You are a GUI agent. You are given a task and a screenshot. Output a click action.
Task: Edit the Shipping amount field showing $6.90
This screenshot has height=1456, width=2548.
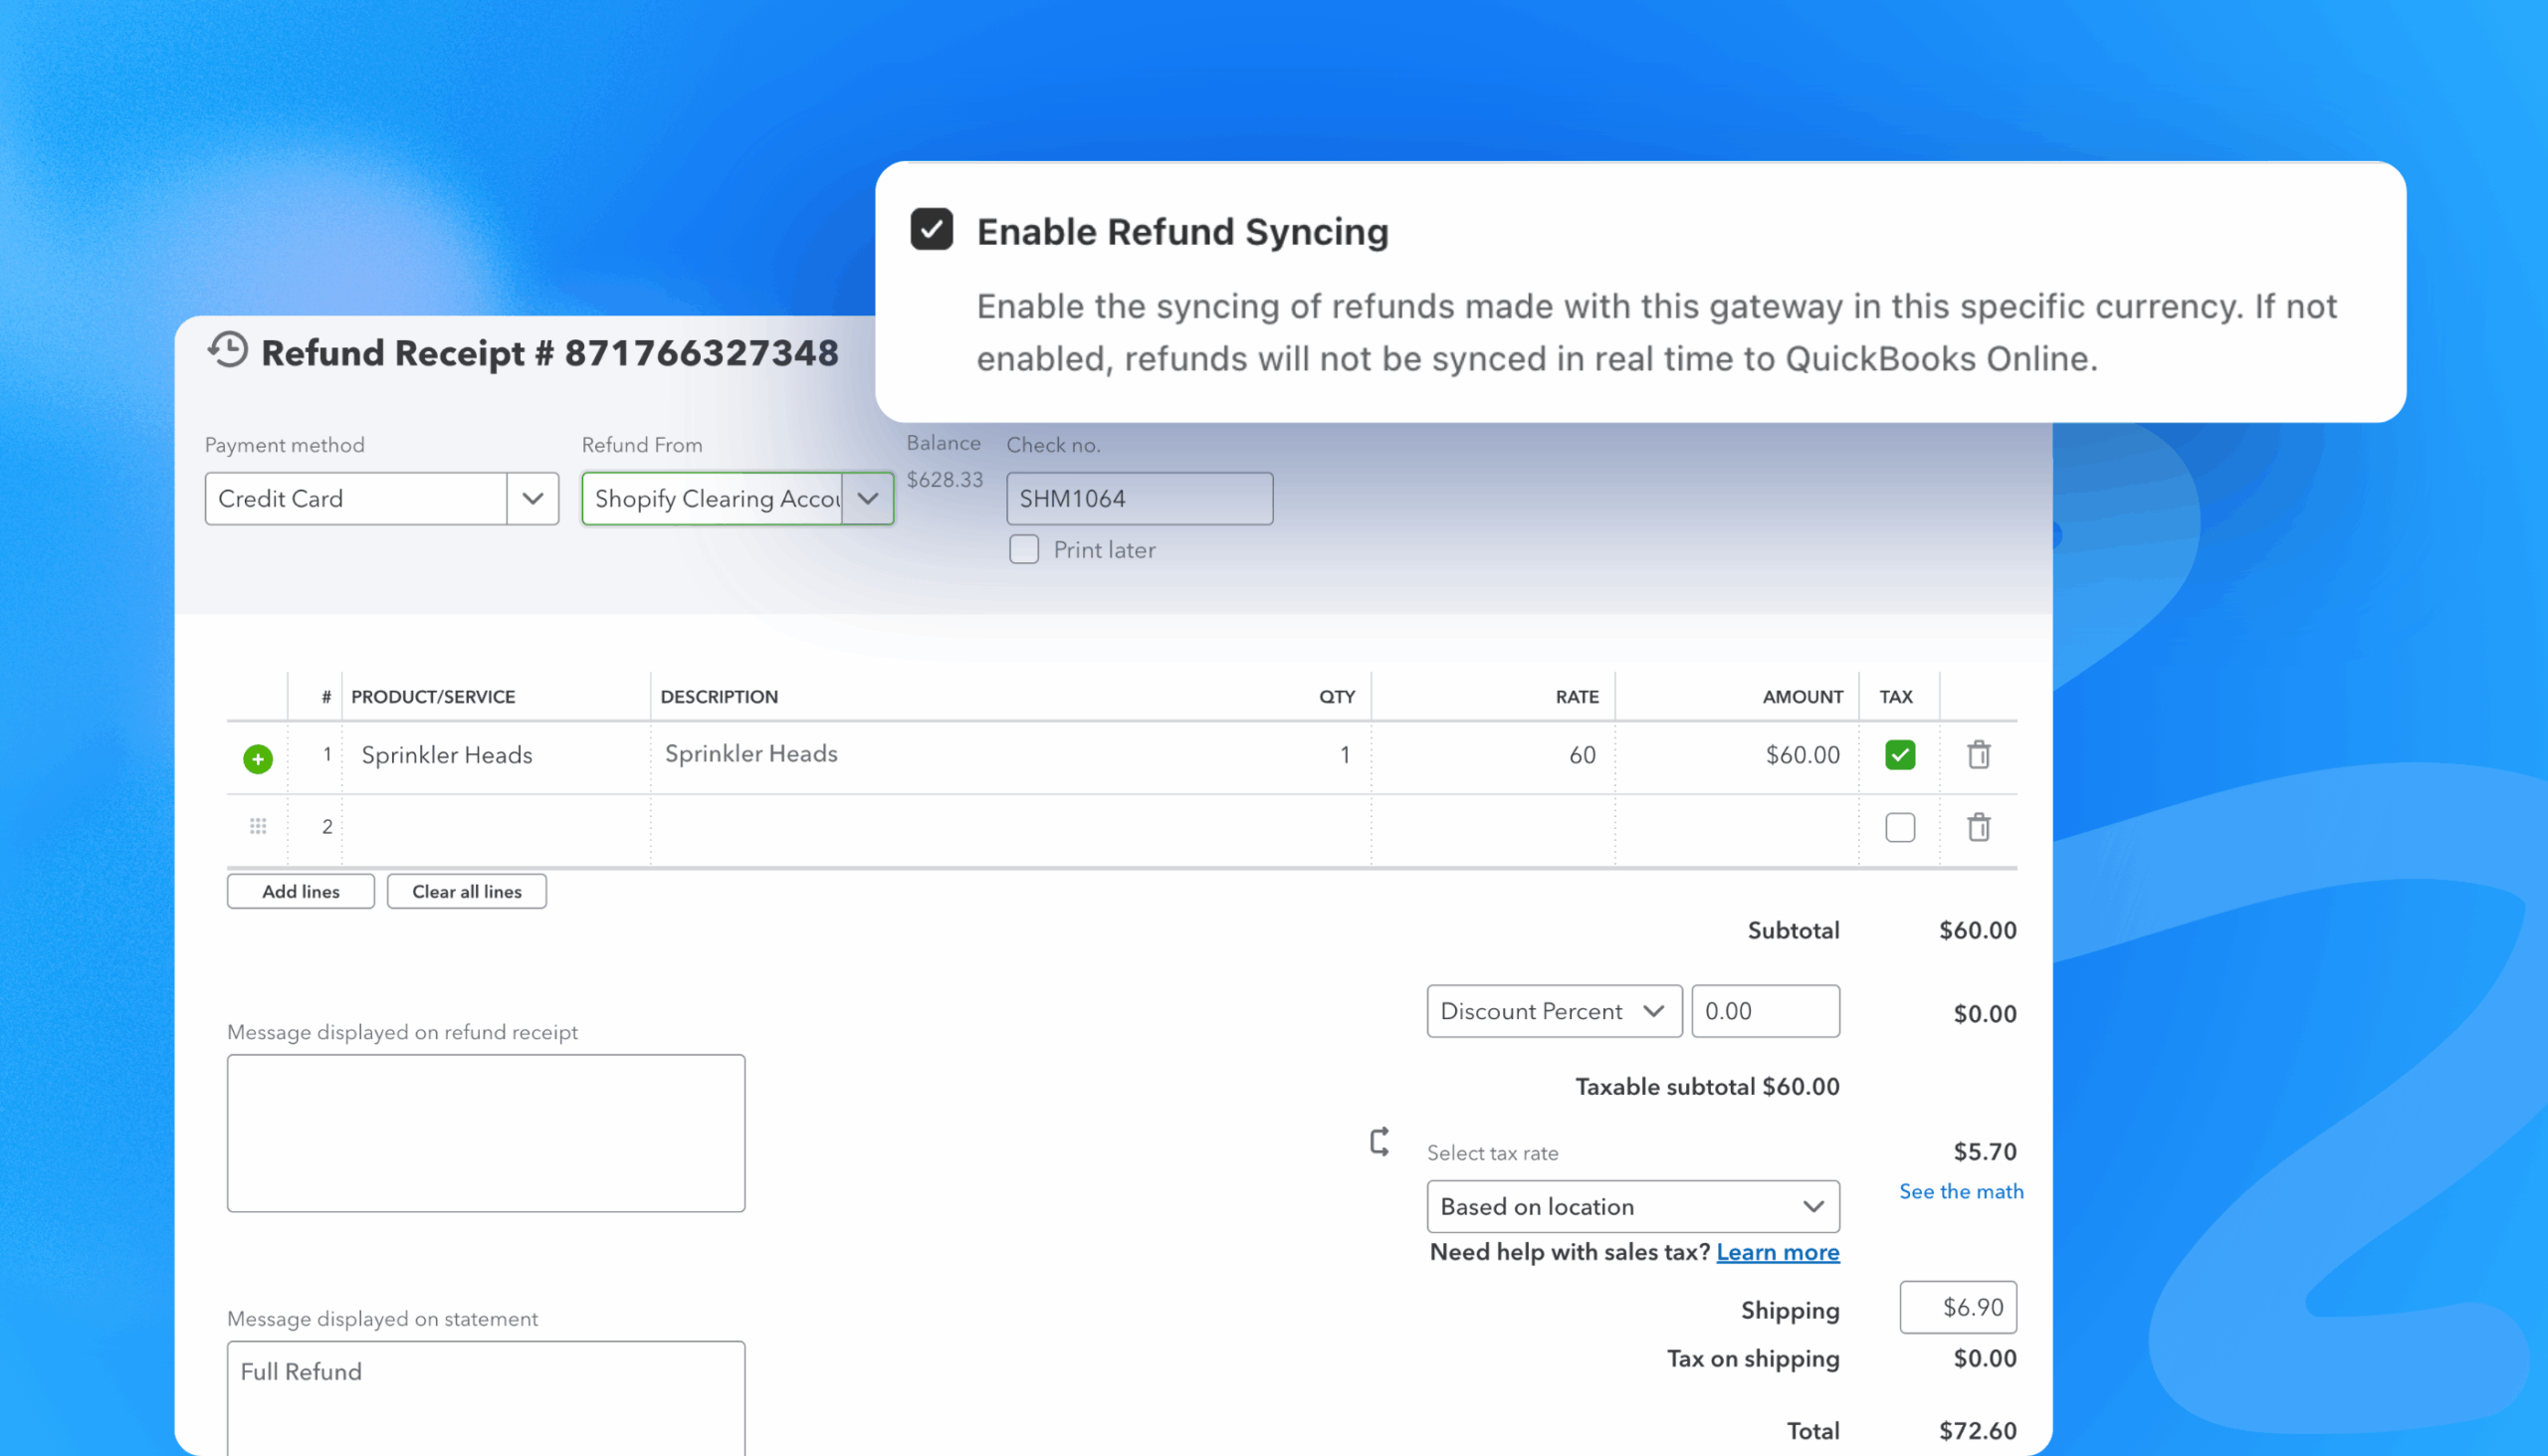click(1957, 1307)
